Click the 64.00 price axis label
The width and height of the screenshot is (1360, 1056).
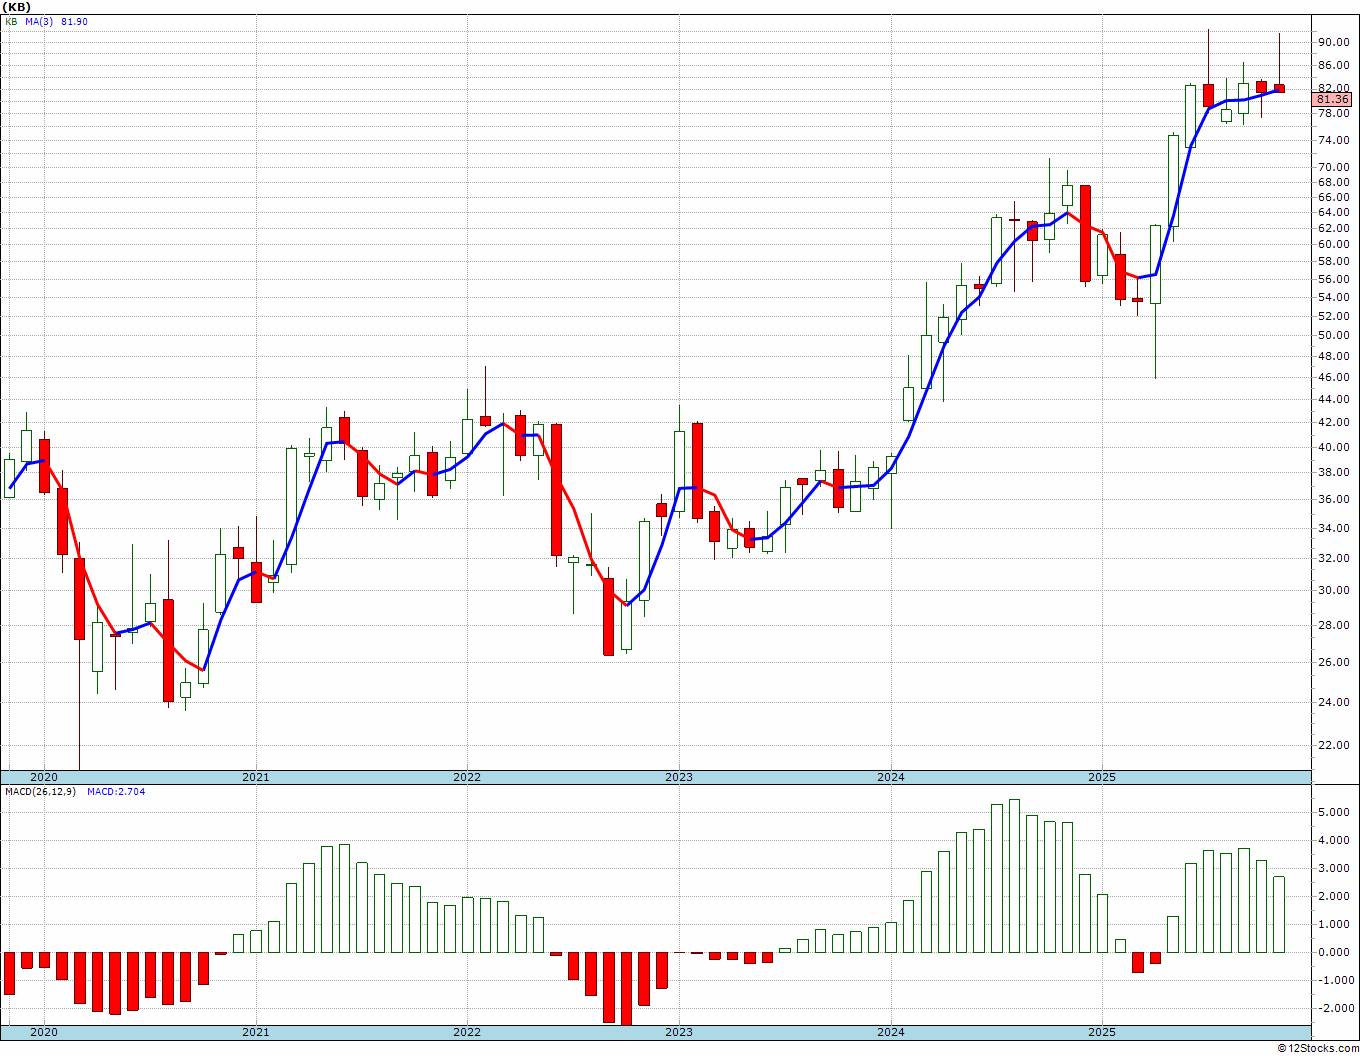tap(1333, 212)
